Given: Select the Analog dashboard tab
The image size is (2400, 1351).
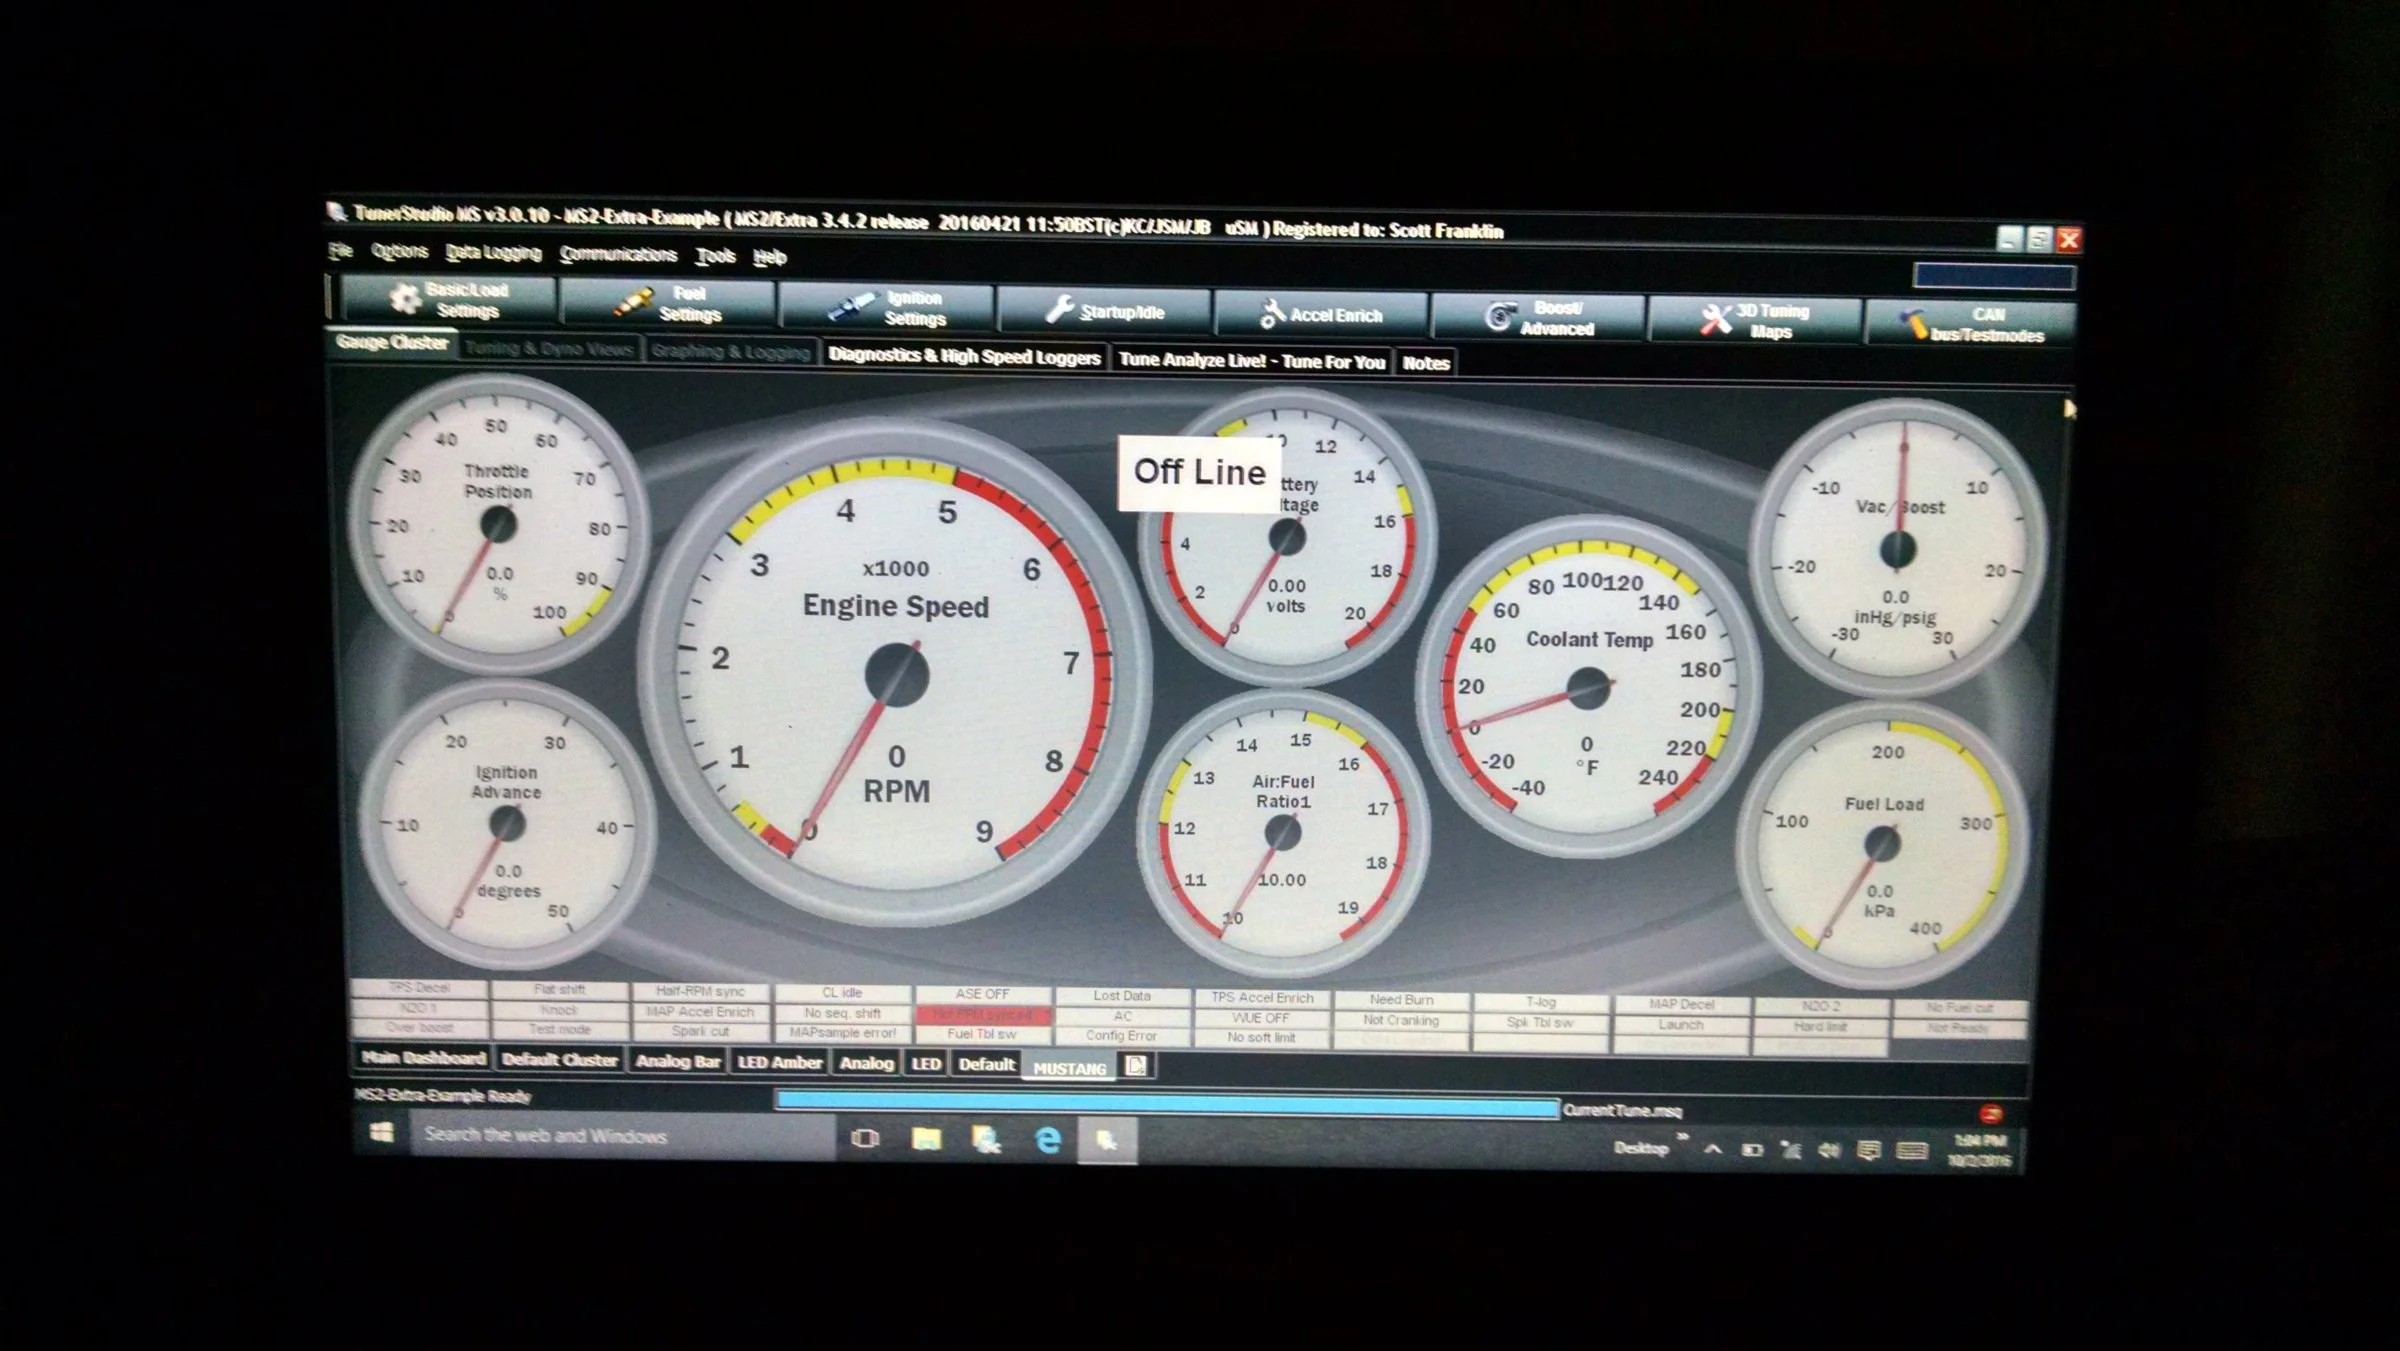Looking at the screenshot, I should 866,1063.
